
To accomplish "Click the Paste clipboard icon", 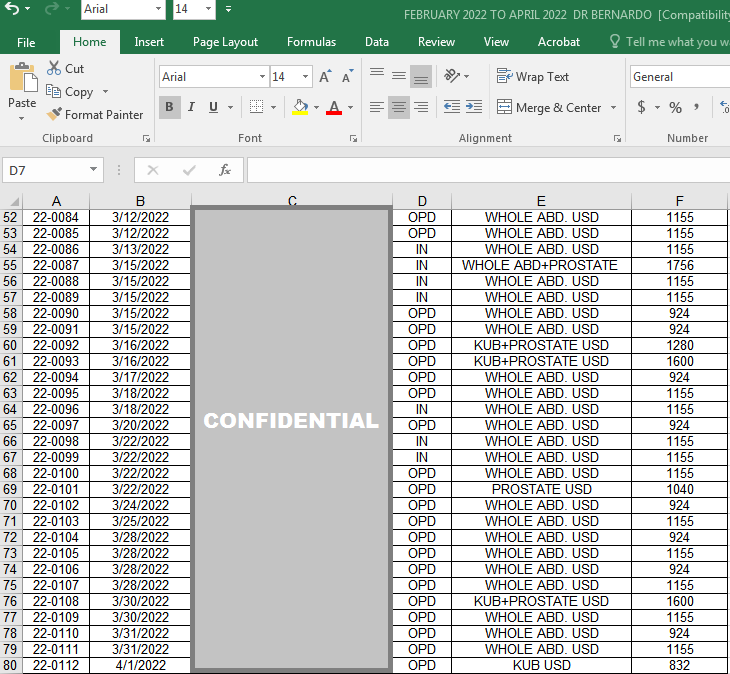I will point(22,77).
